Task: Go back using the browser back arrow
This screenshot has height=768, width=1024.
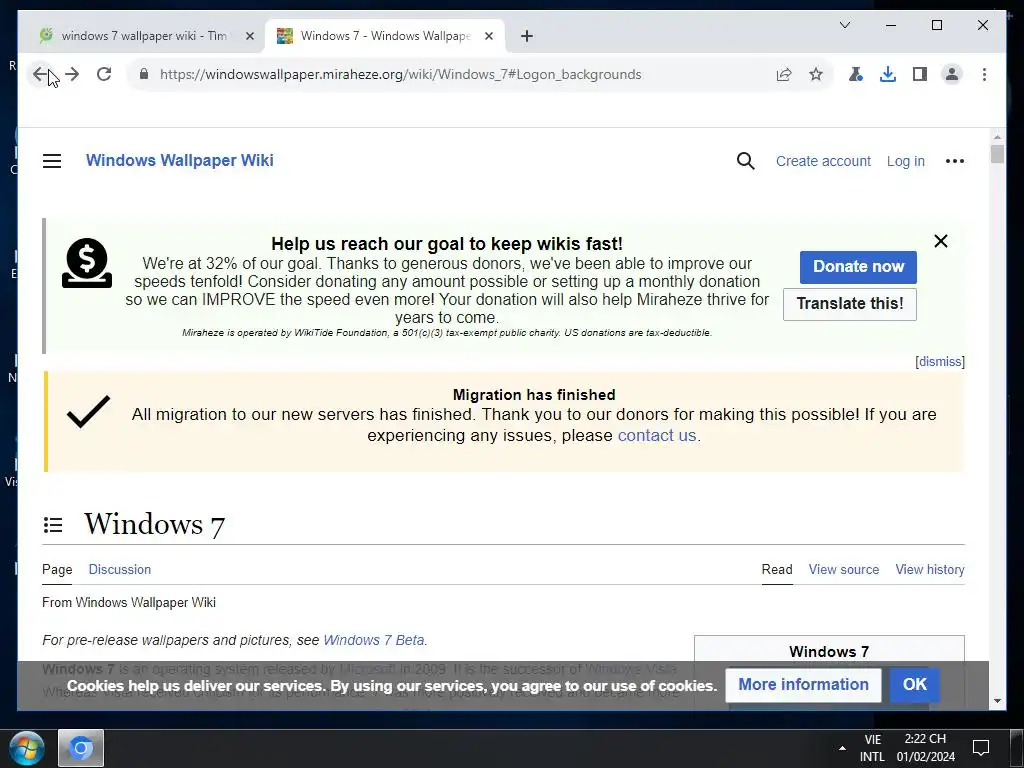Action: tap(40, 74)
